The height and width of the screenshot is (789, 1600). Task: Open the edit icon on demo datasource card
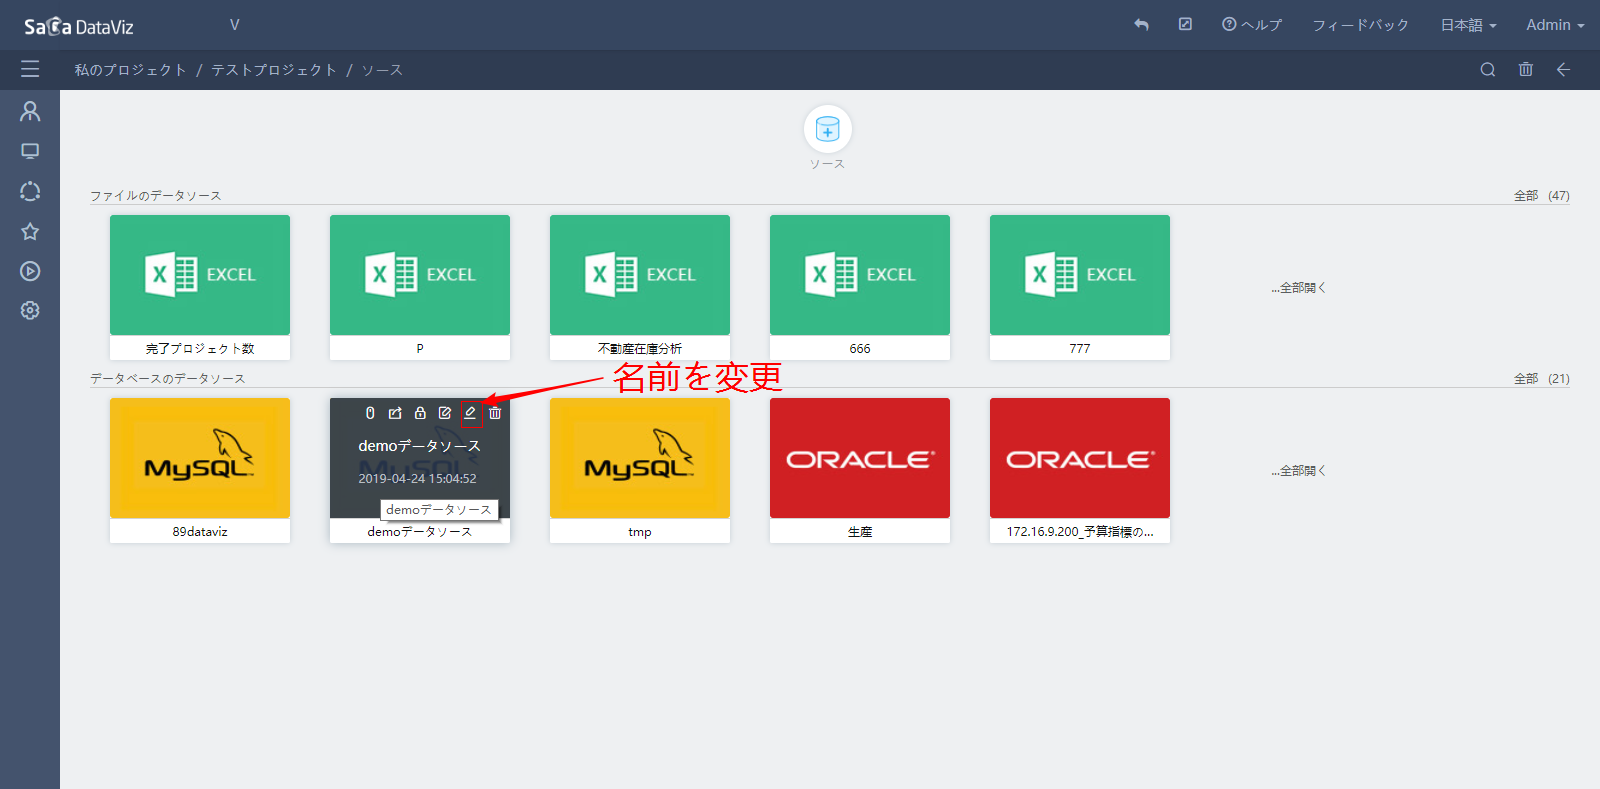pyautogui.click(x=445, y=413)
